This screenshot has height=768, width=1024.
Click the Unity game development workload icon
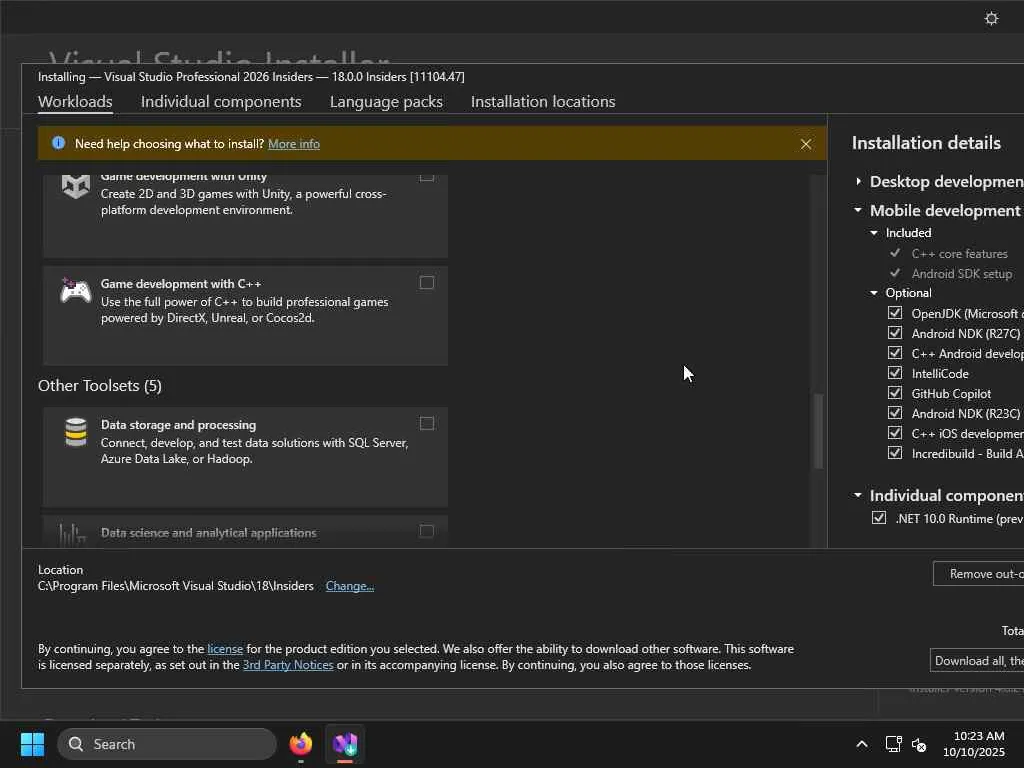(x=76, y=186)
